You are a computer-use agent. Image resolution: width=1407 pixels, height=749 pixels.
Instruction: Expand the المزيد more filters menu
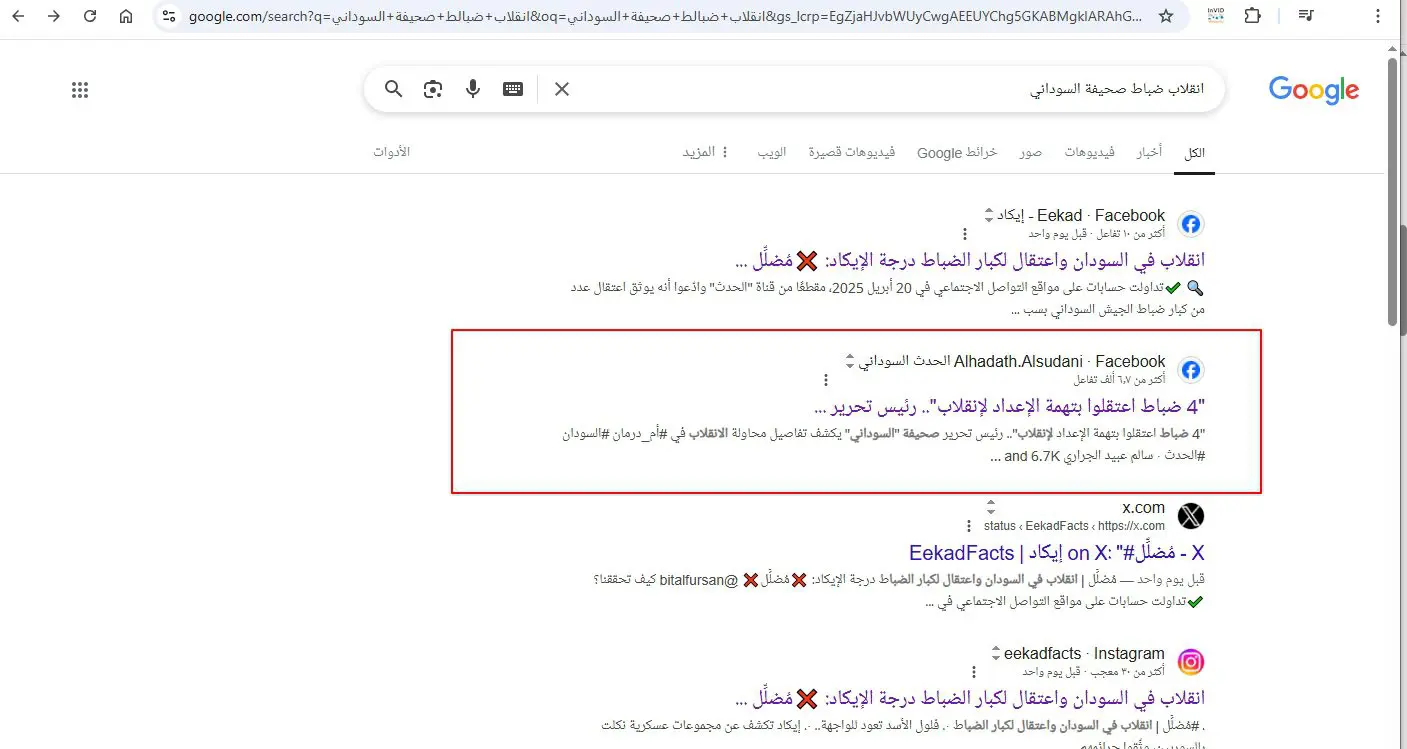coord(706,152)
